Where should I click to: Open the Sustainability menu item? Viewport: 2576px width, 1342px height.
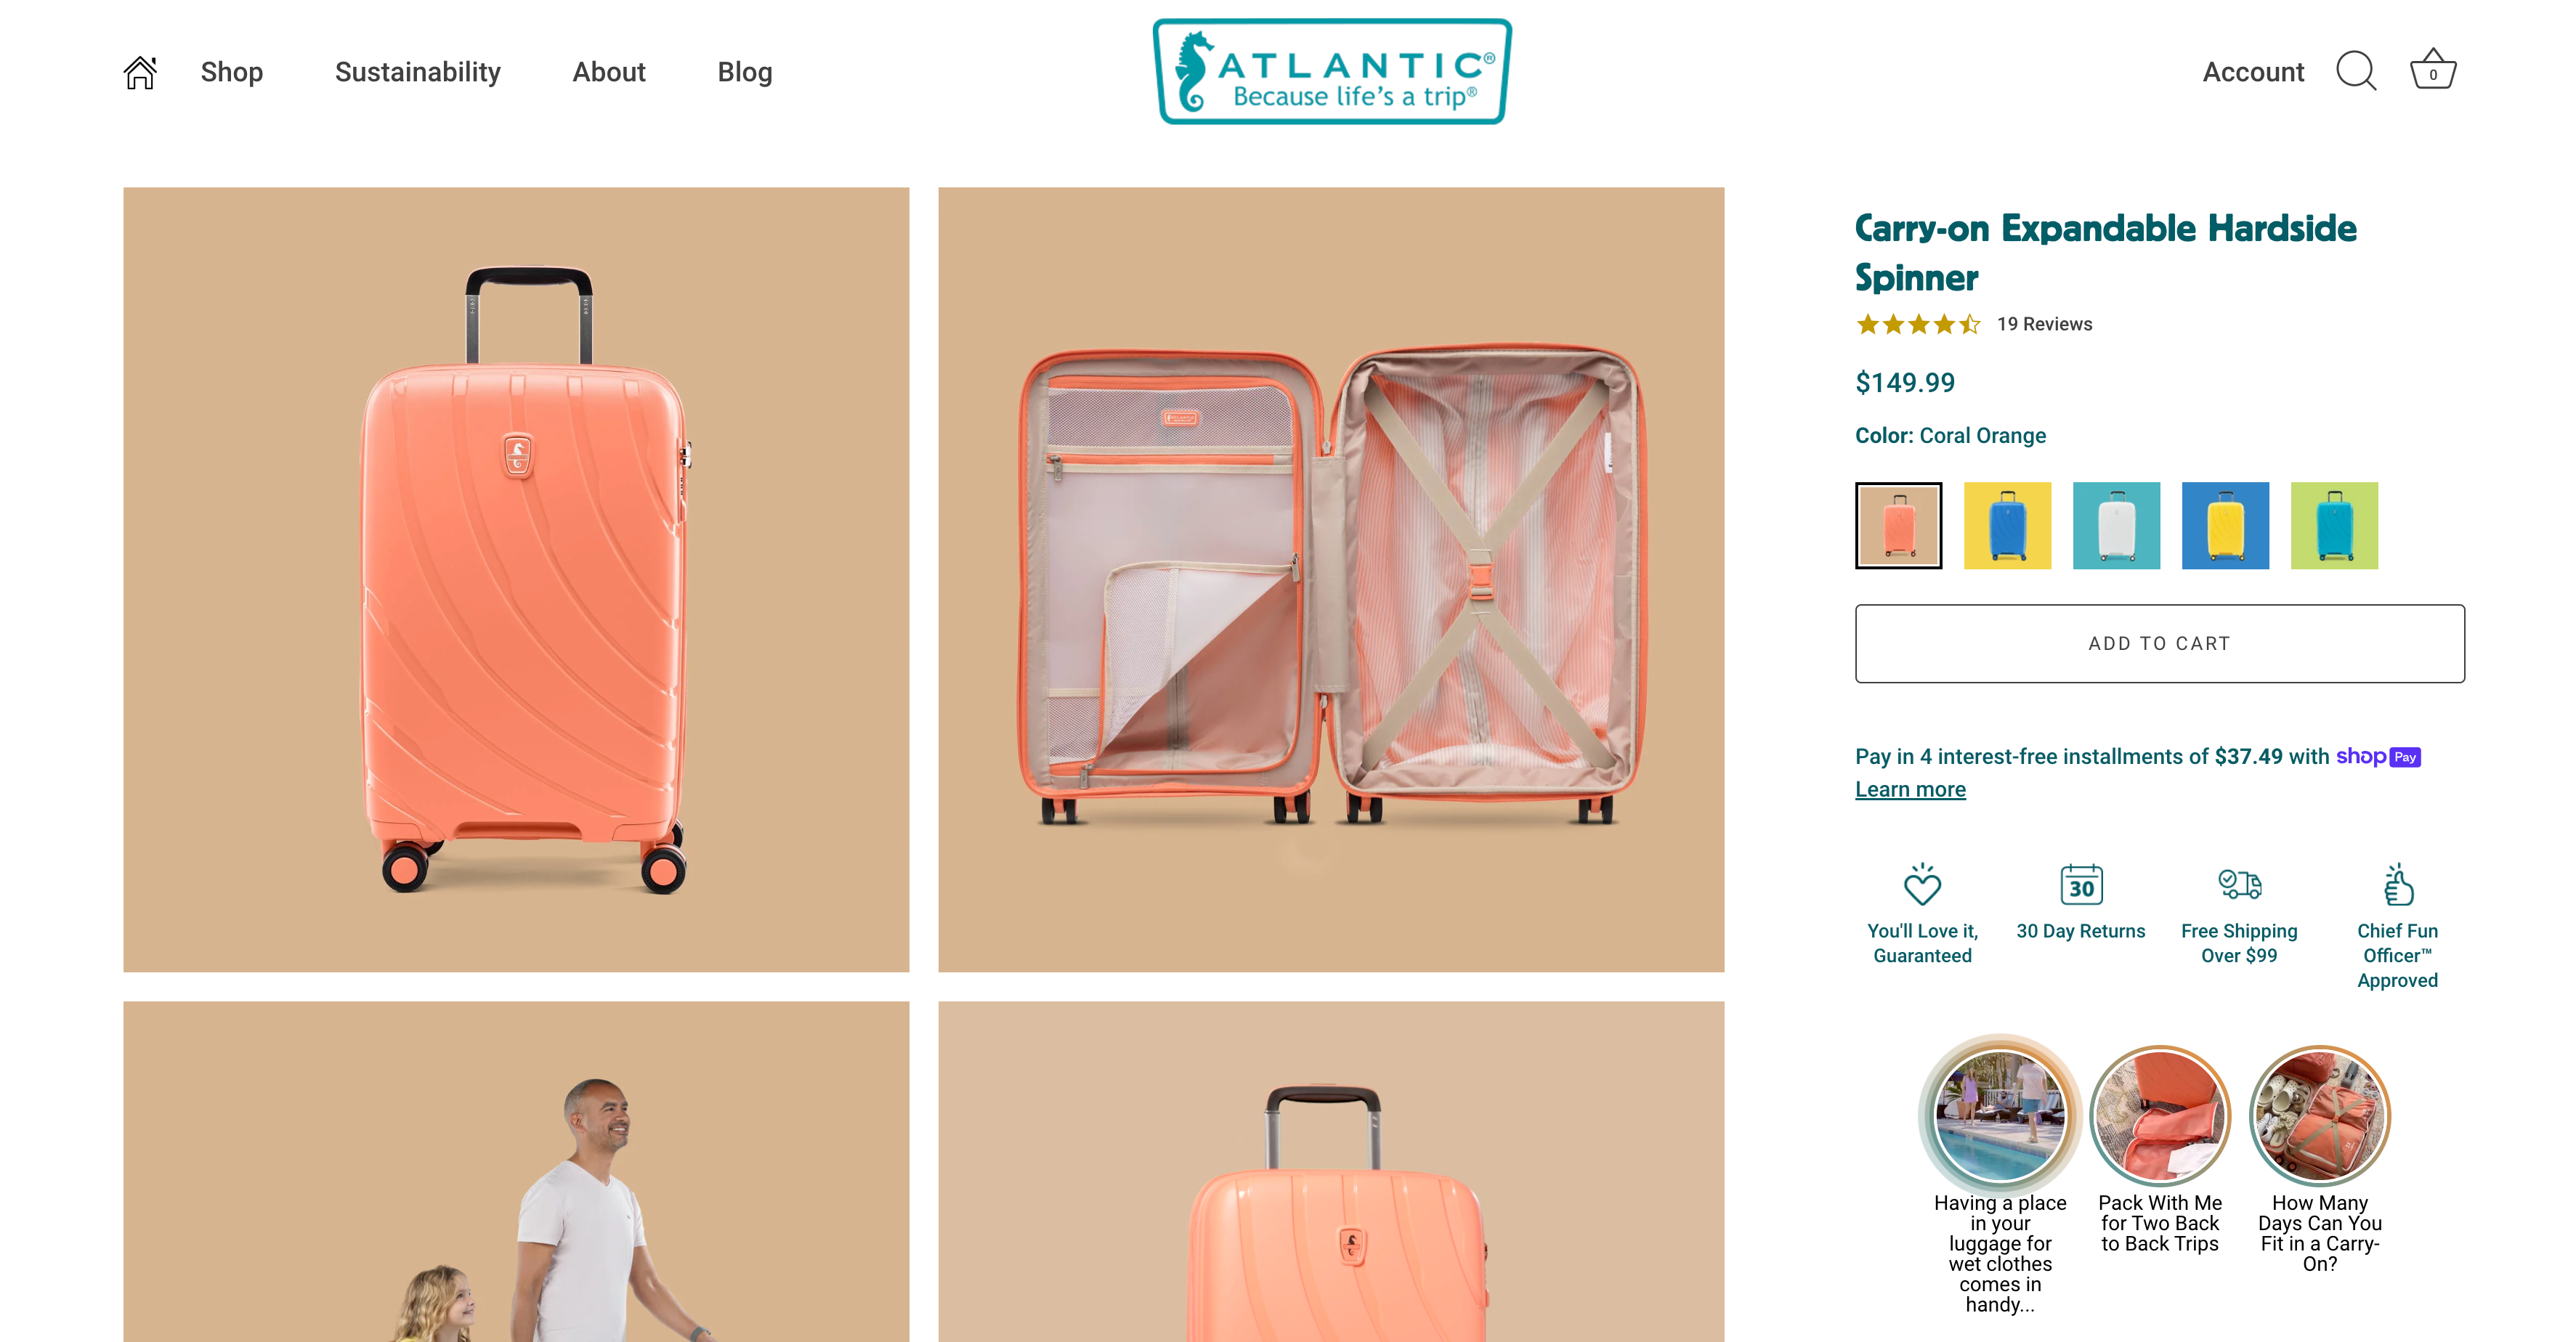(417, 72)
